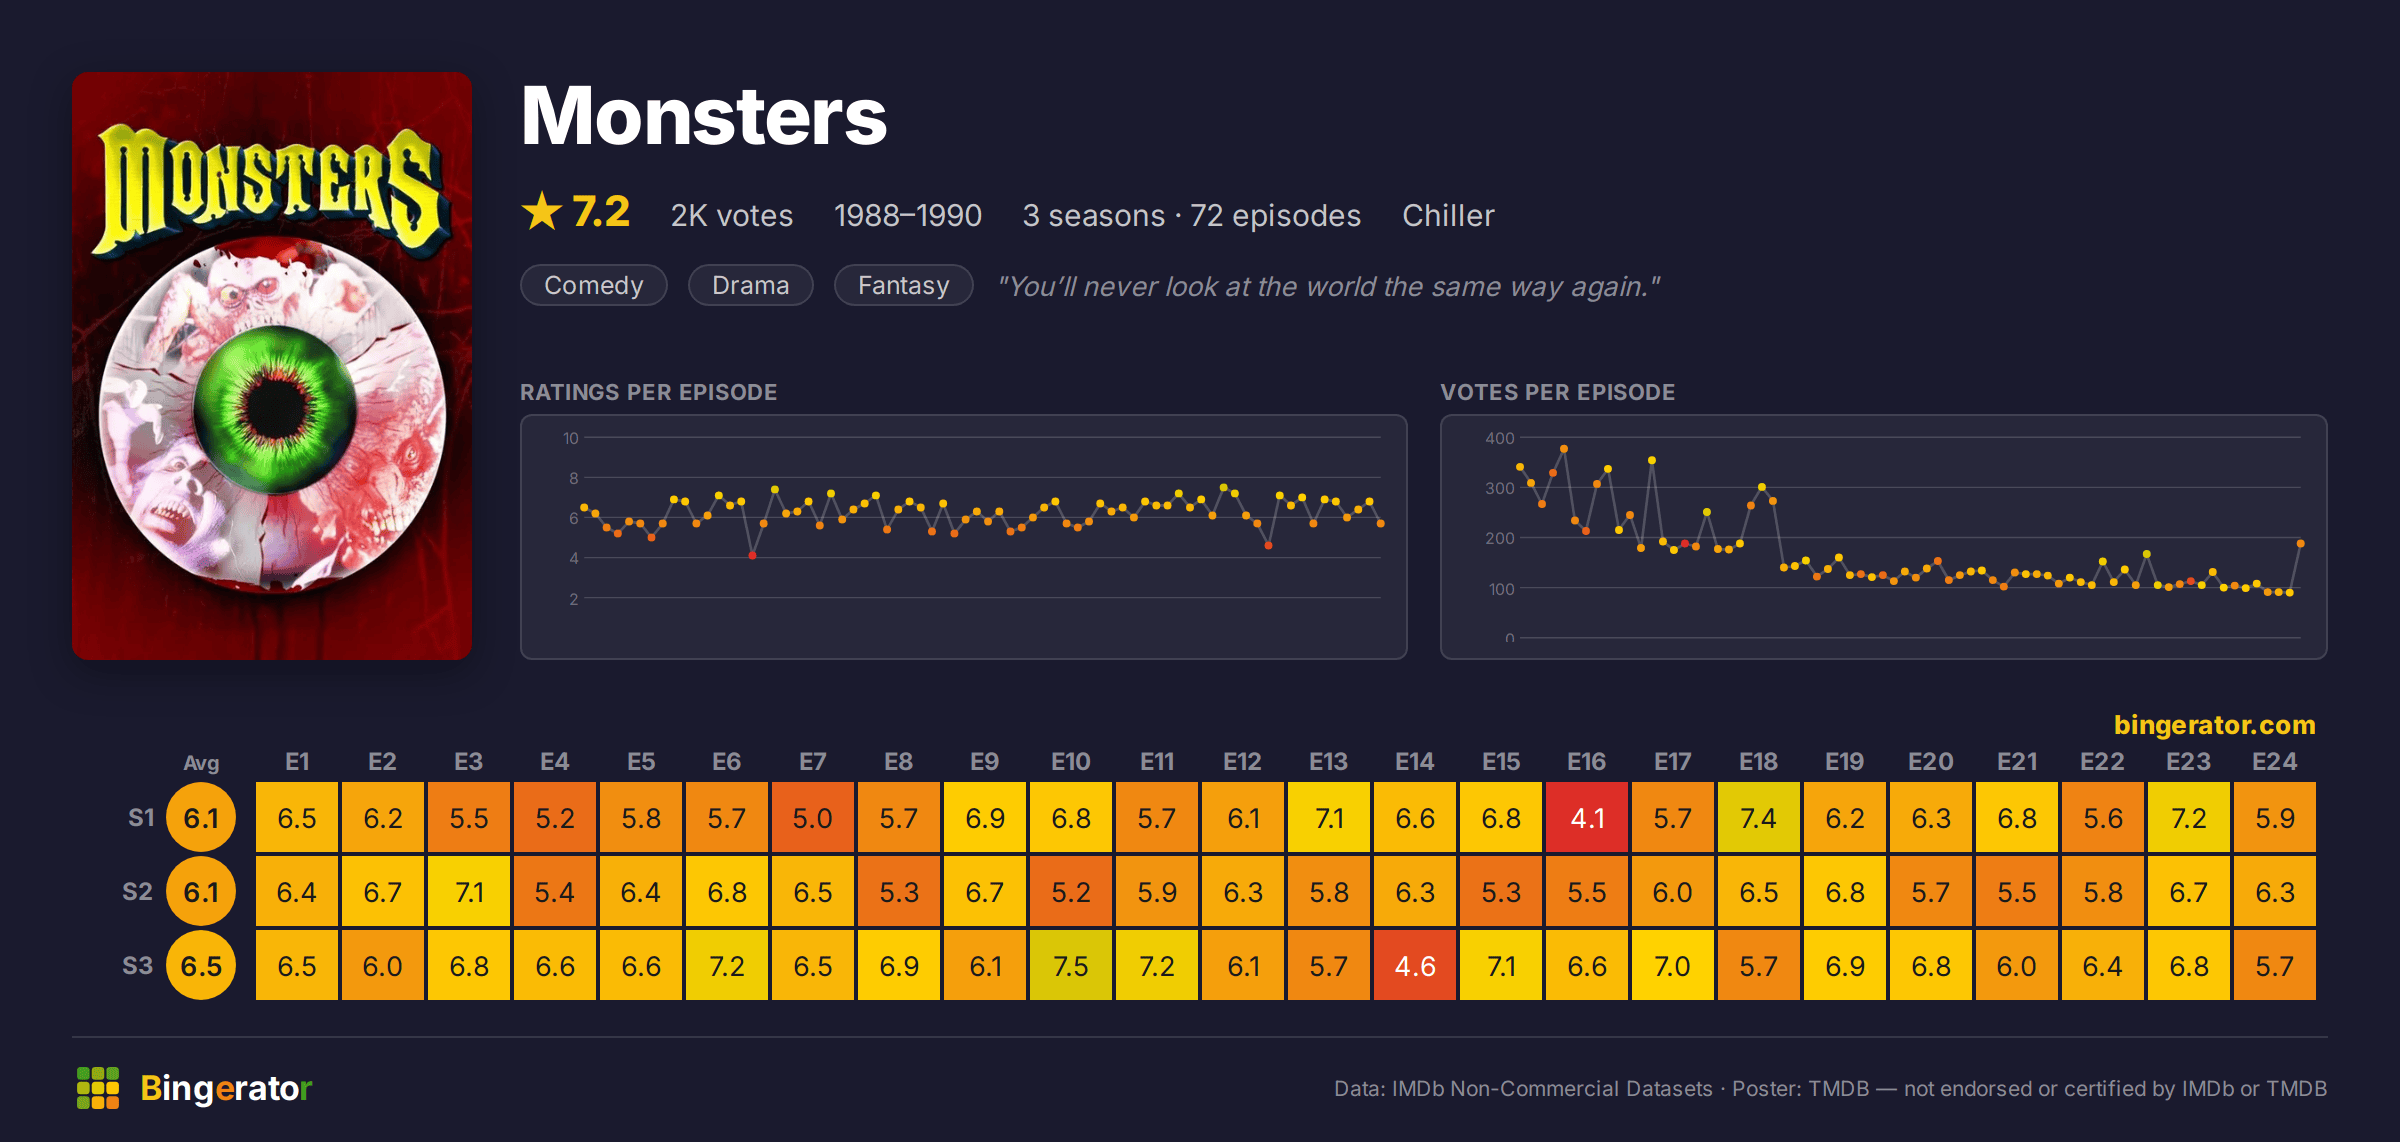2400x1144 pixels.
Task: Select the Fantasy genre tag
Action: tap(904, 285)
